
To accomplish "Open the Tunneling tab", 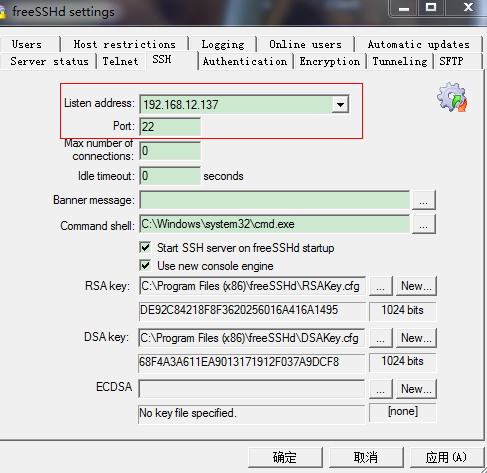I will [x=400, y=61].
